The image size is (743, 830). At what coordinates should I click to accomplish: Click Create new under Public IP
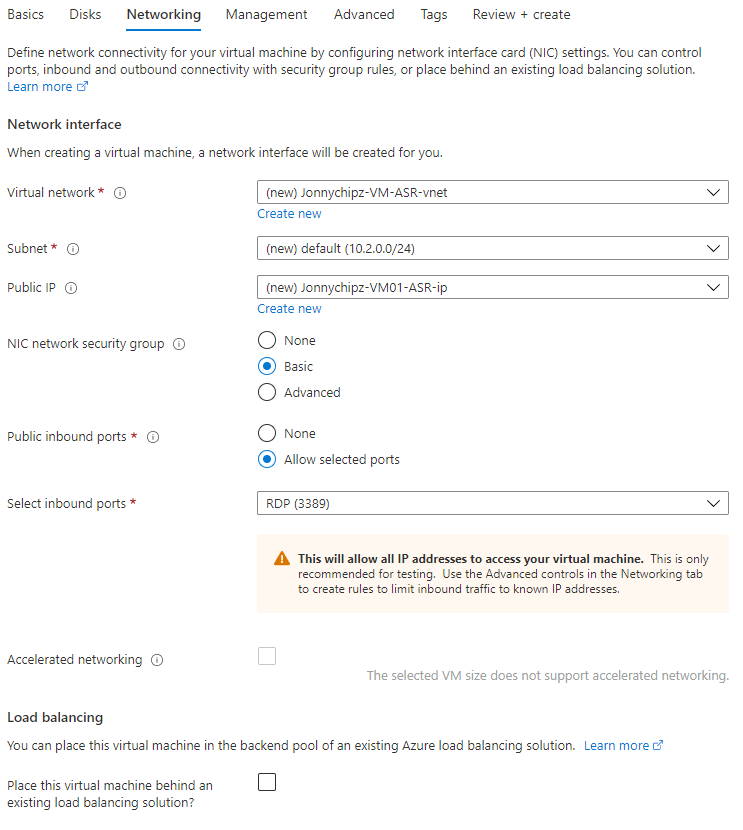(289, 309)
